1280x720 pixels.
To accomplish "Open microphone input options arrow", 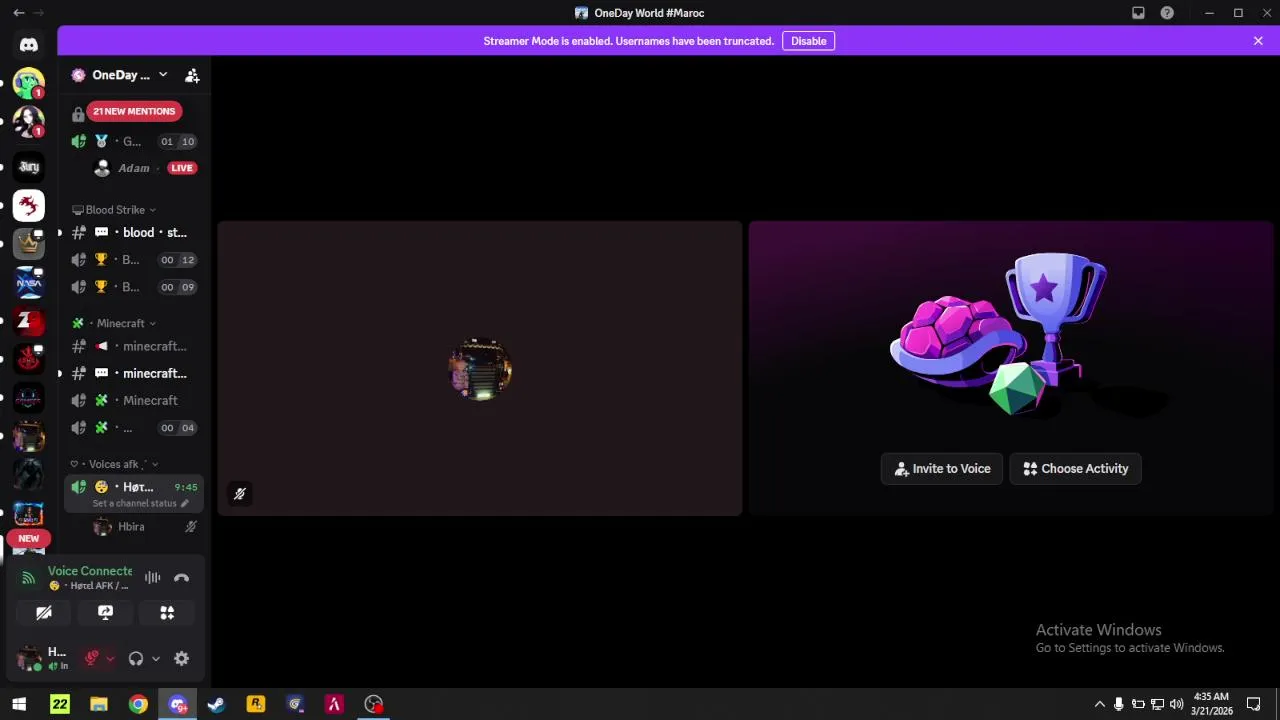I will [109, 658].
